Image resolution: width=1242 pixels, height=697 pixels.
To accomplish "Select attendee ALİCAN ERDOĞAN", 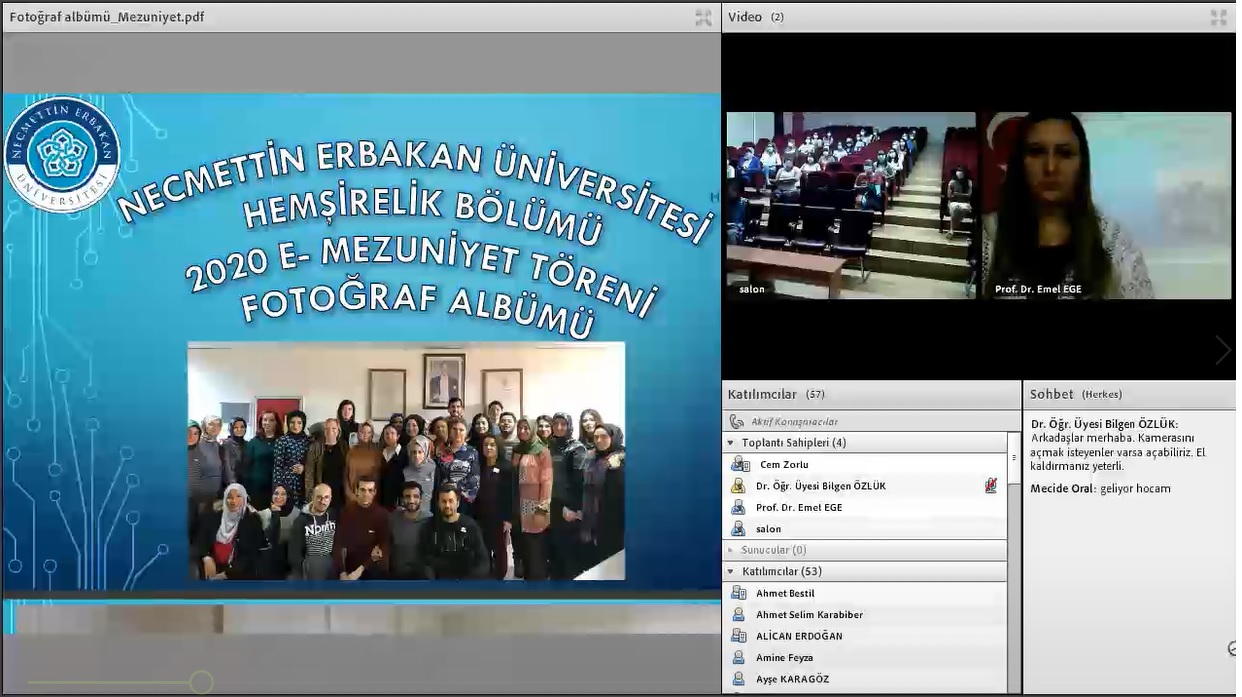I will click(x=799, y=636).
